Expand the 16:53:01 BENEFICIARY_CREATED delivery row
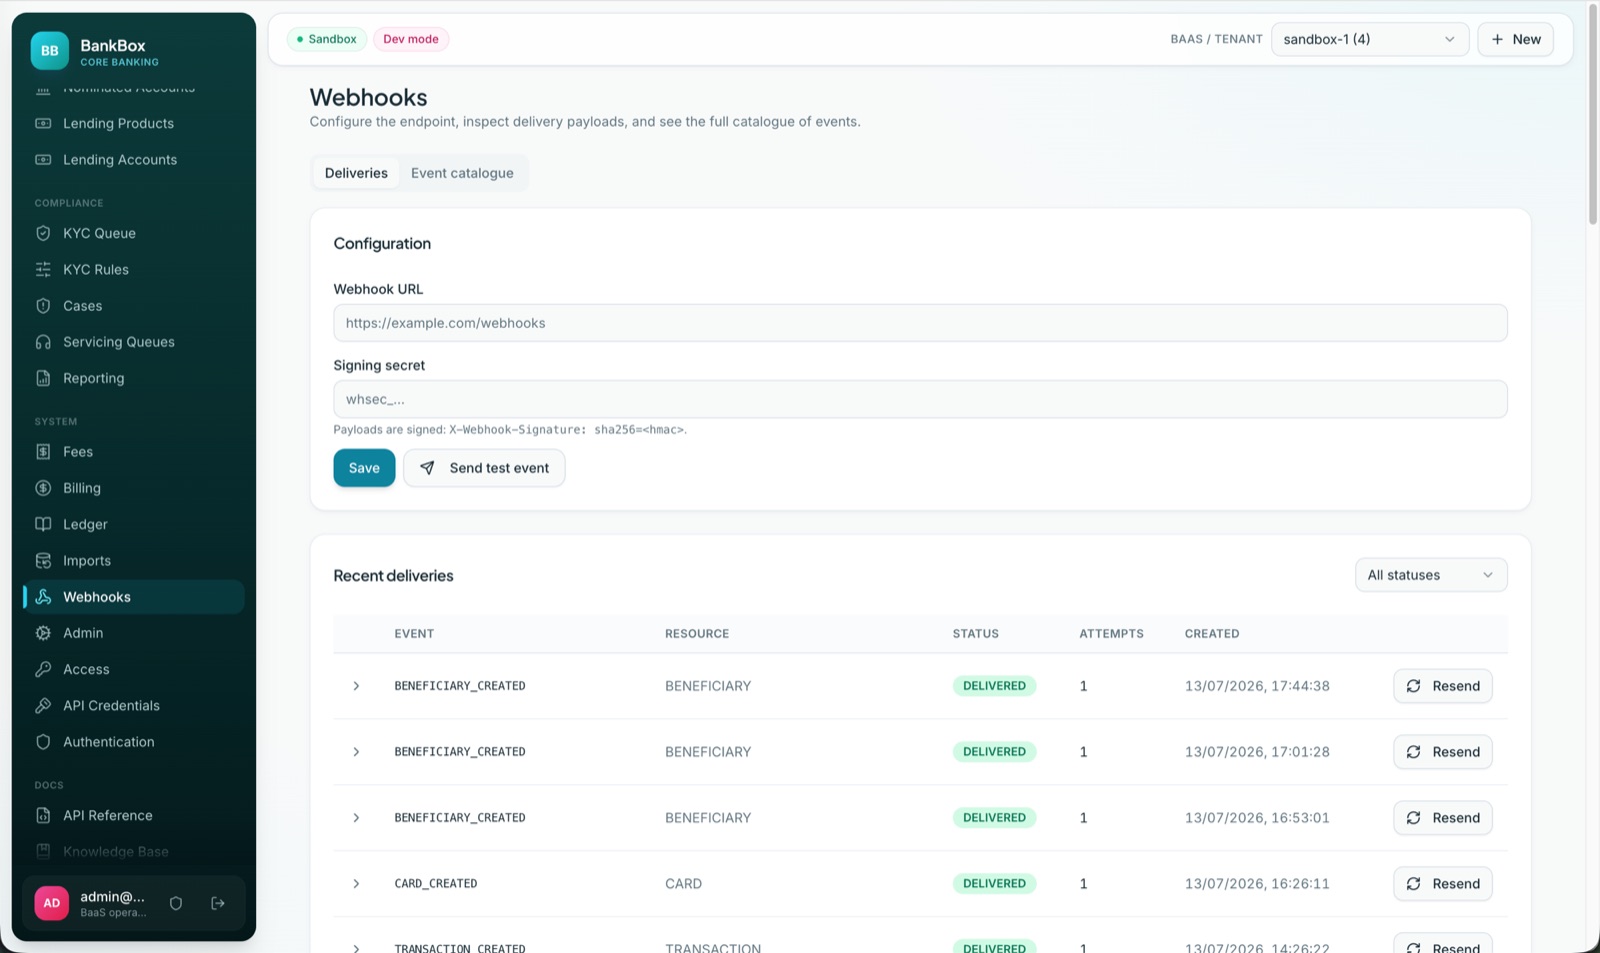The width and height of the screenshot is (1600, 953). coord(356,818)
